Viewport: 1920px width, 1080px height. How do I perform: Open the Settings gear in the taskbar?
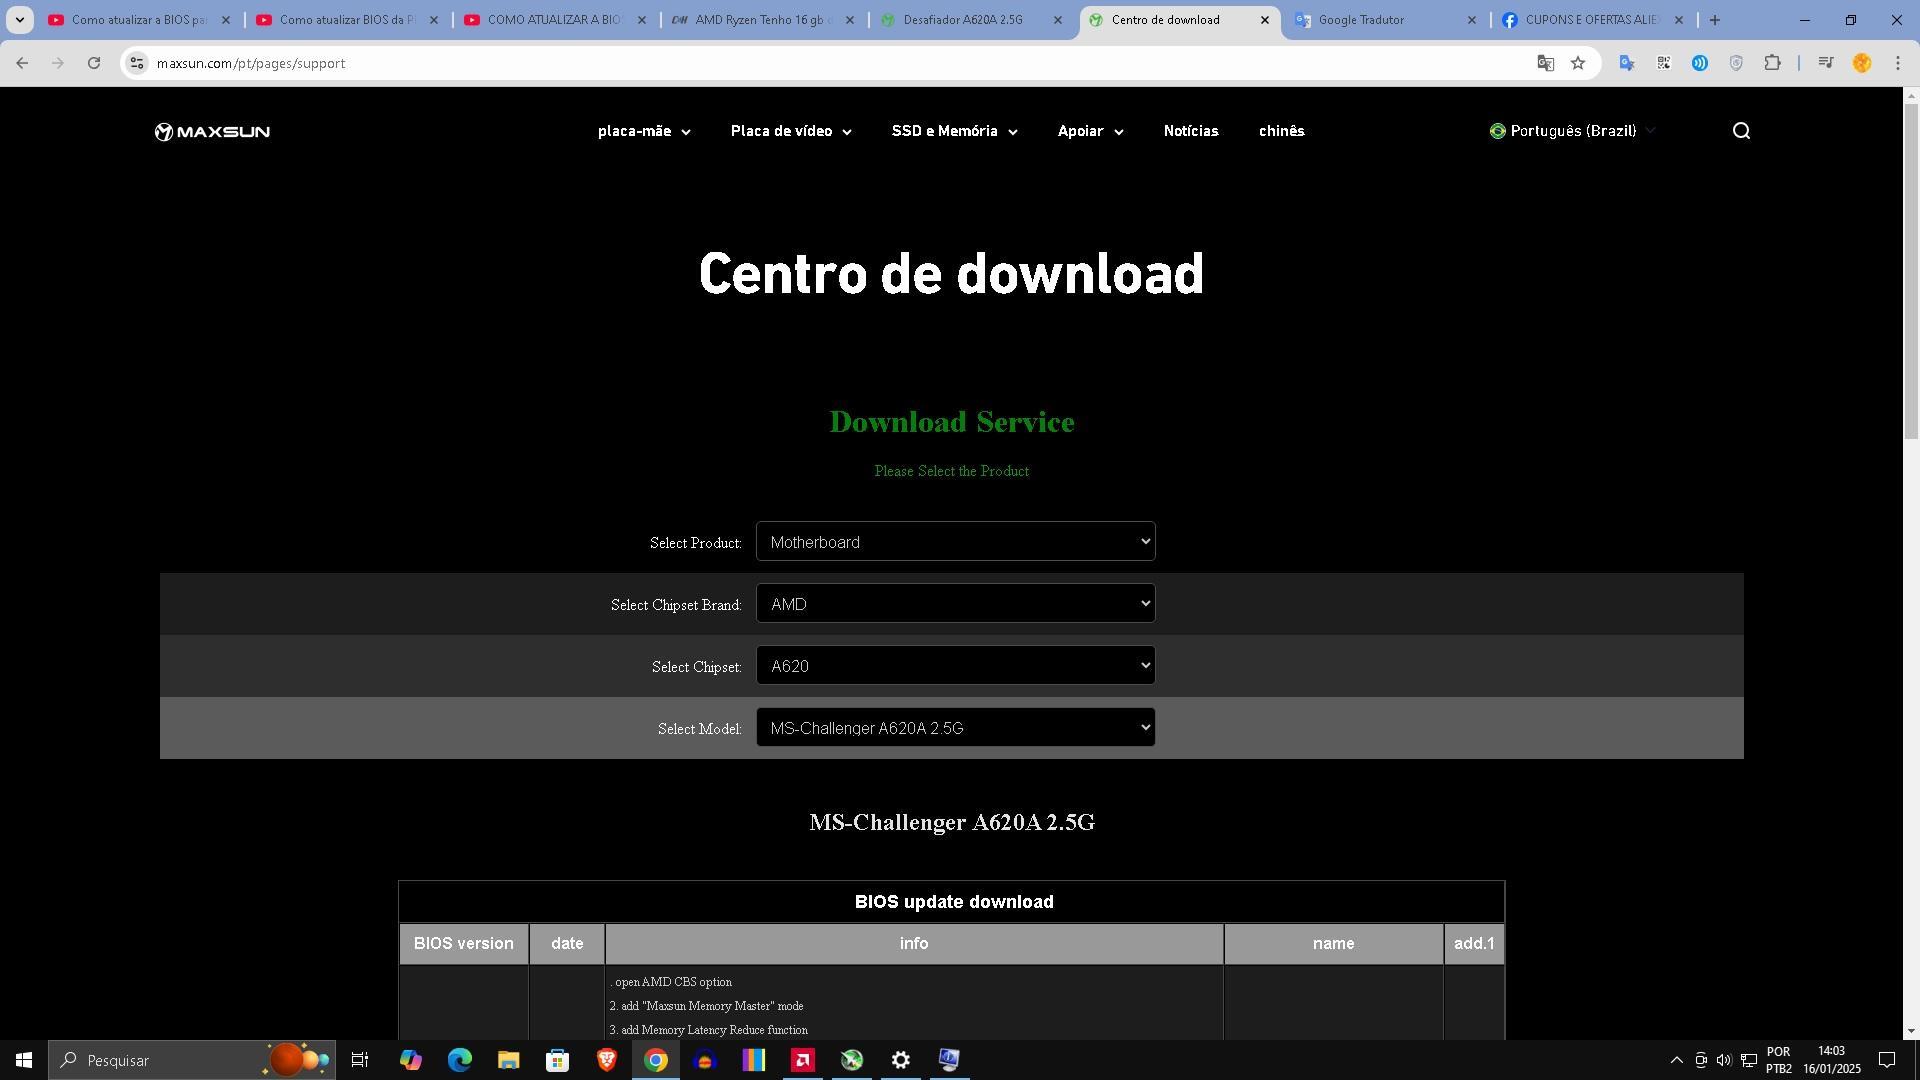click(900, 1060)
